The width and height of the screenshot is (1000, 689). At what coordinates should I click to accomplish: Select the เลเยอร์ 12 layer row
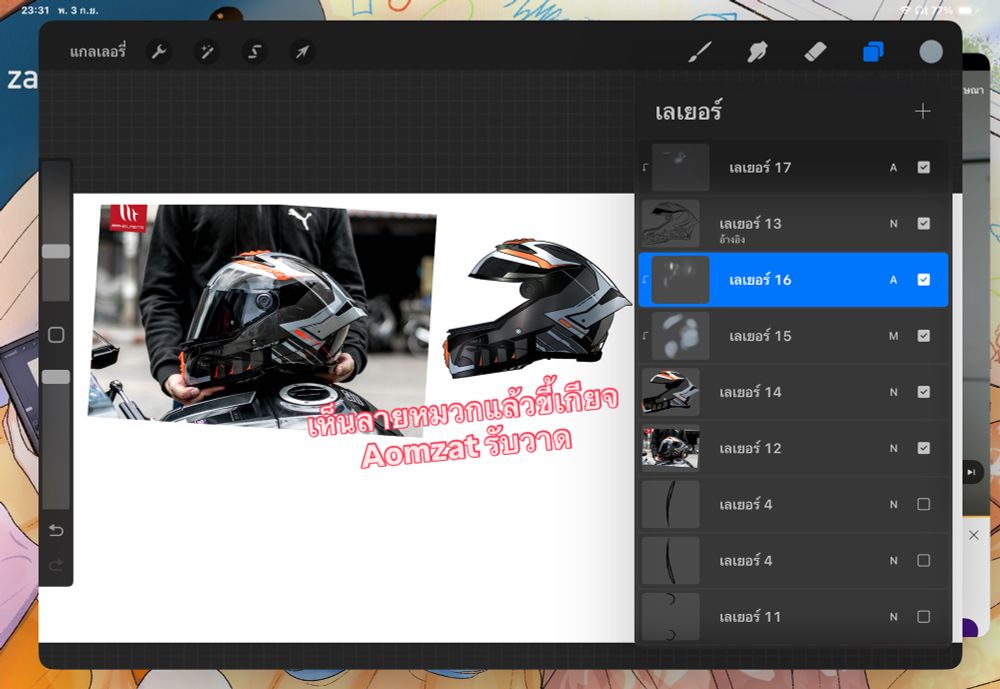[x=793, y=448]
